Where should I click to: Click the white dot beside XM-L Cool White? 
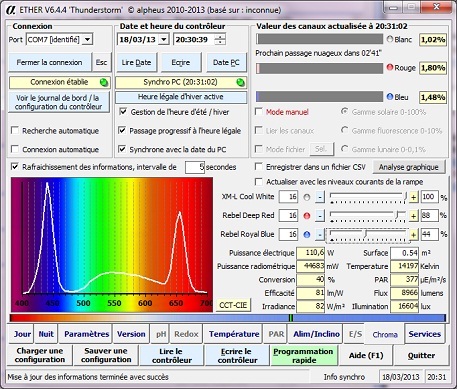click(307, 197)
